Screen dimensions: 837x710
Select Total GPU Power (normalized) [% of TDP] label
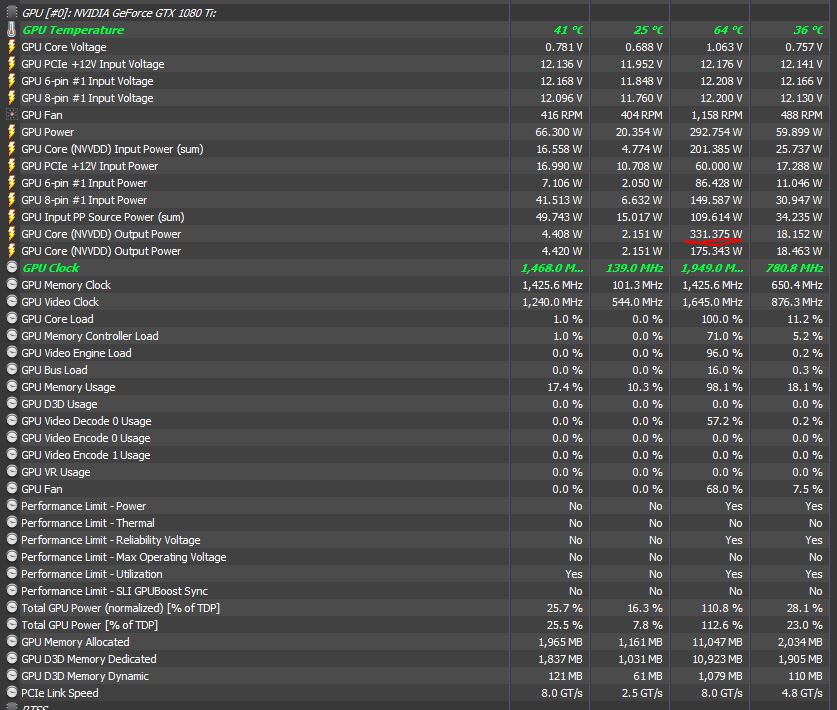coord(120,608)
